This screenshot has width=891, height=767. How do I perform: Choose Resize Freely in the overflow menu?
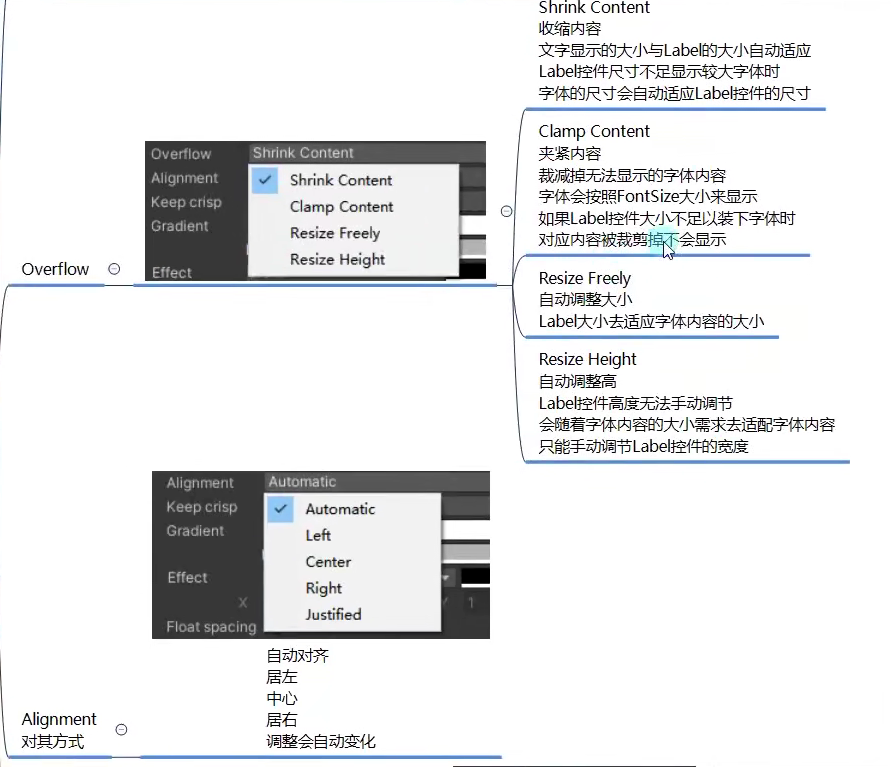coord(335,233)
